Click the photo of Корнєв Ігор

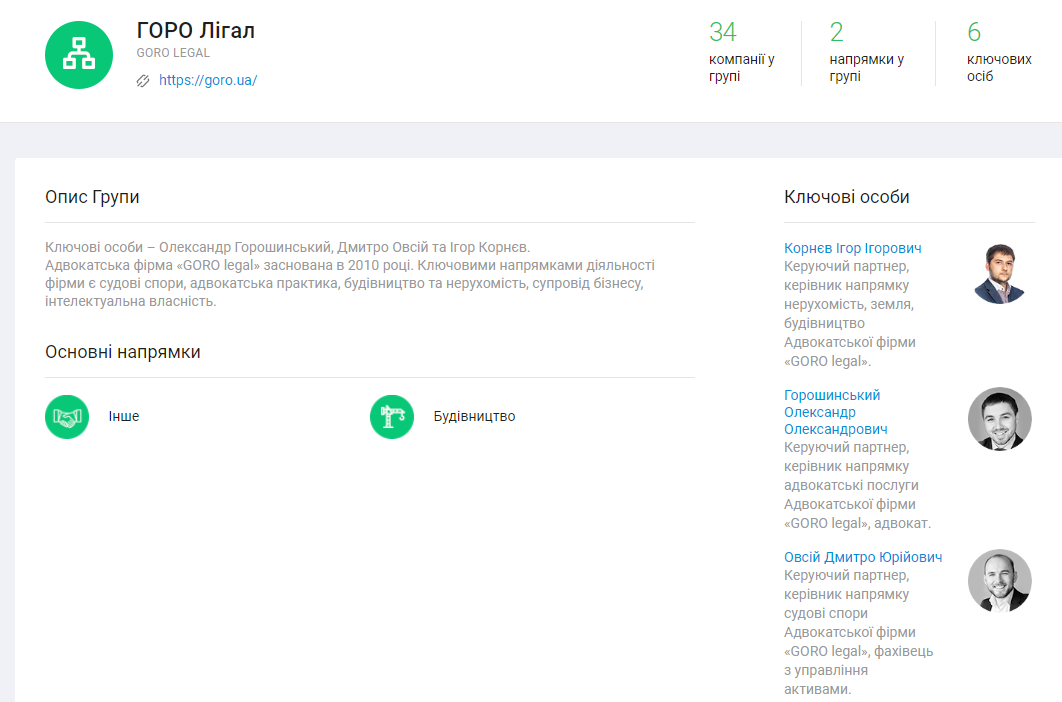tap(999, 273)
